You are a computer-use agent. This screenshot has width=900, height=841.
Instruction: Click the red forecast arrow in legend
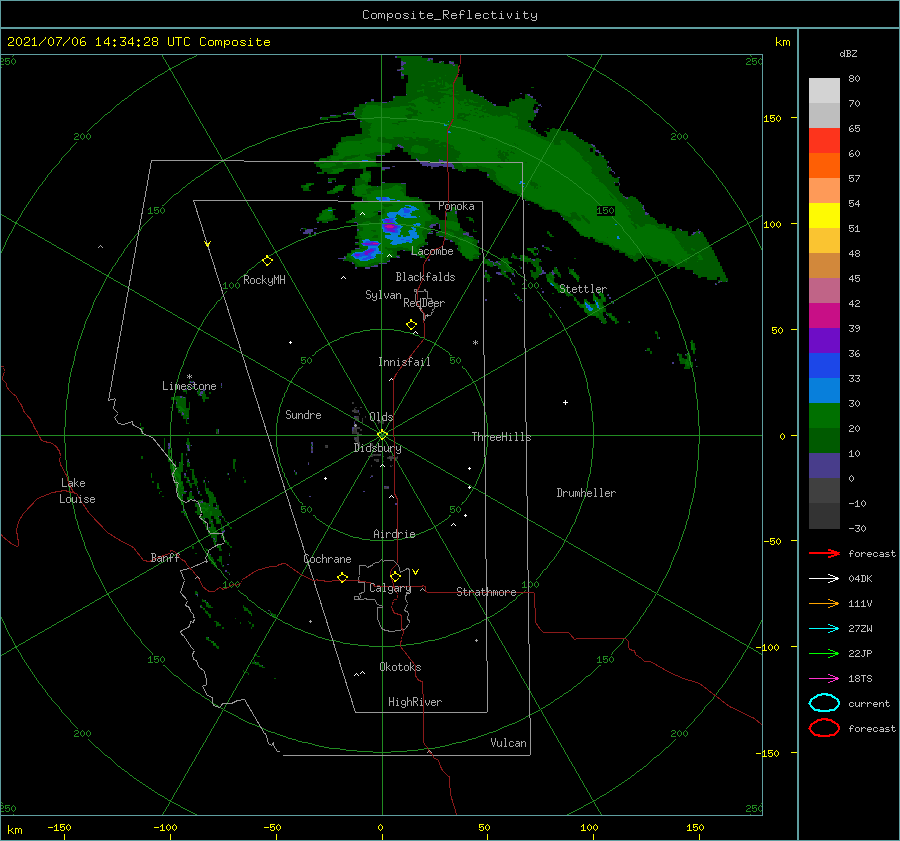tap(824, 553)
